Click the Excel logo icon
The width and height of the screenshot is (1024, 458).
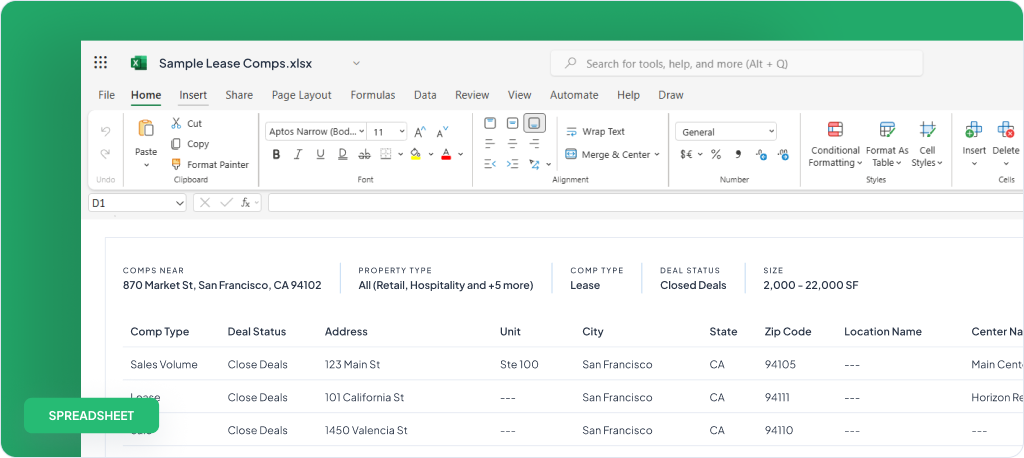coord(138,63)
